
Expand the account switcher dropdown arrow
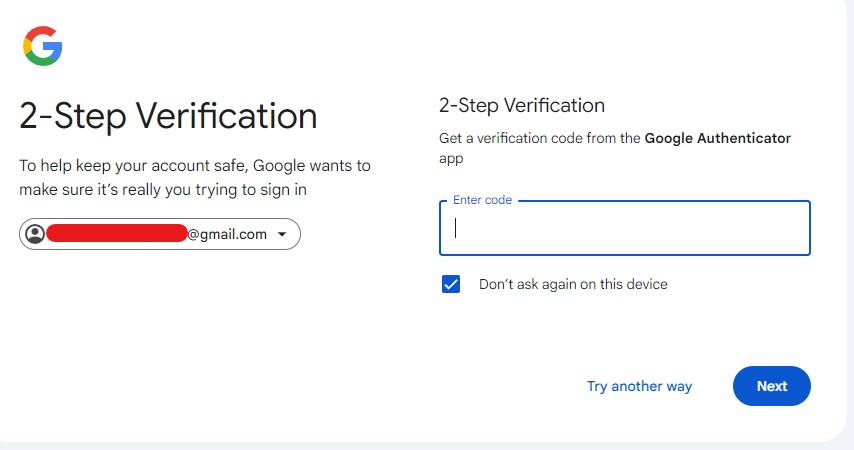282,235
